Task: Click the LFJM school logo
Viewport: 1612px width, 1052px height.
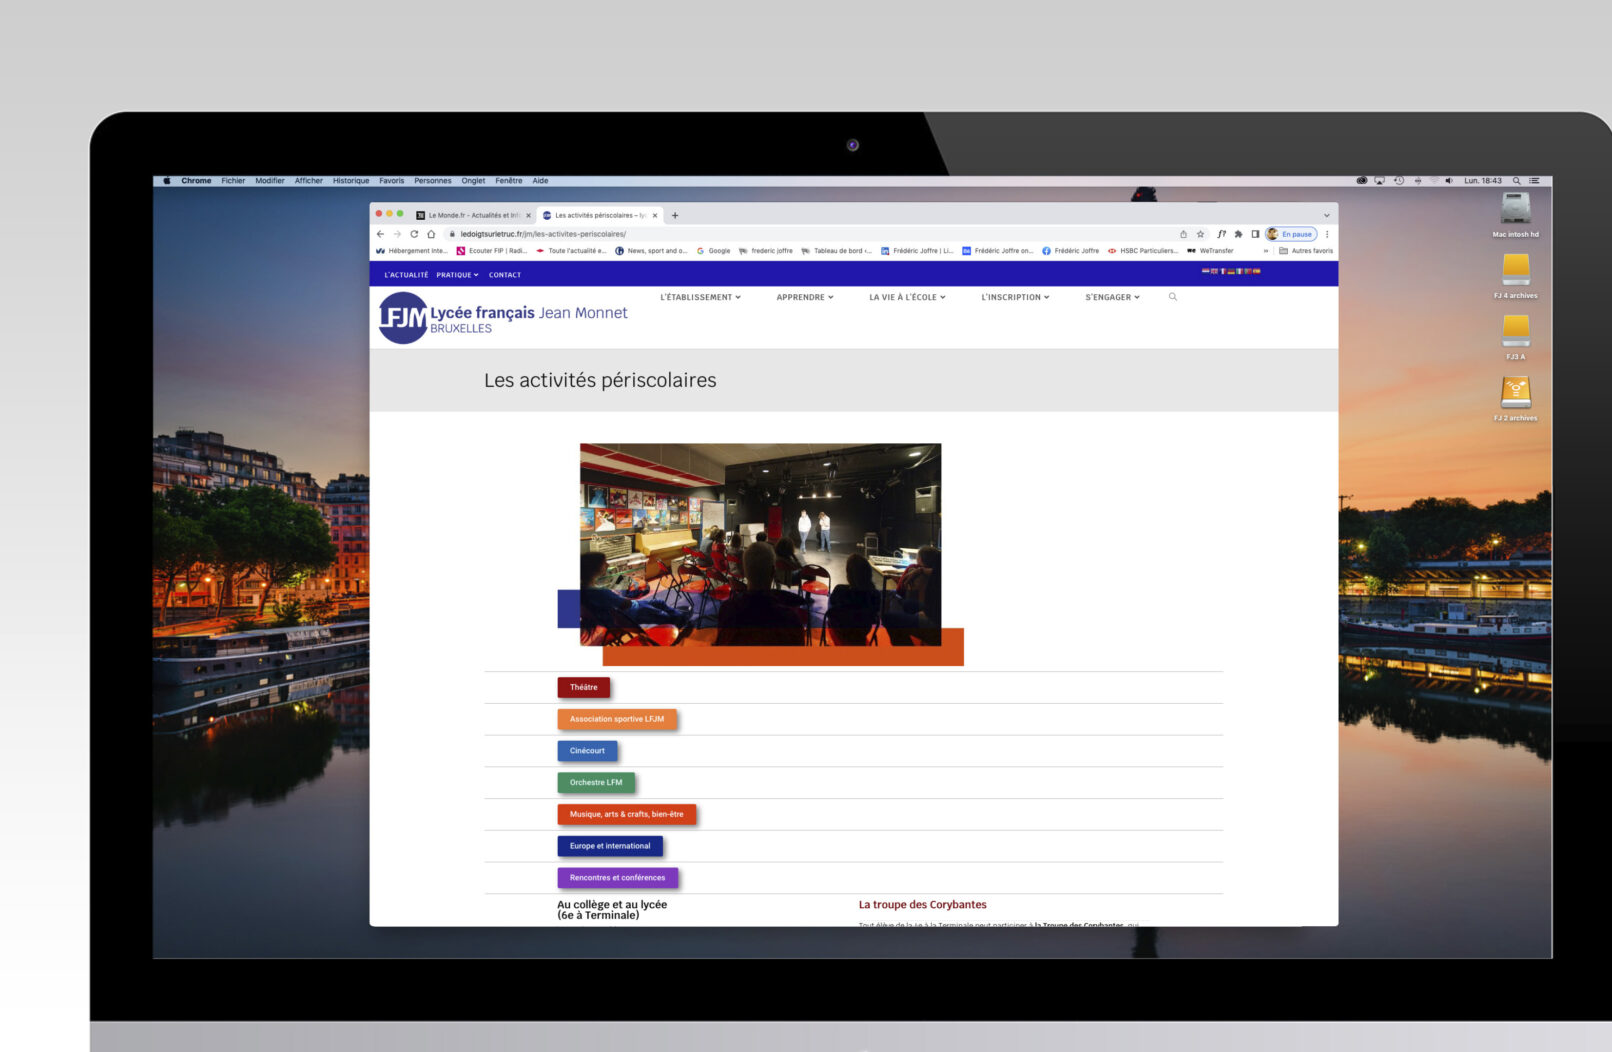Action: coord(403,318)
